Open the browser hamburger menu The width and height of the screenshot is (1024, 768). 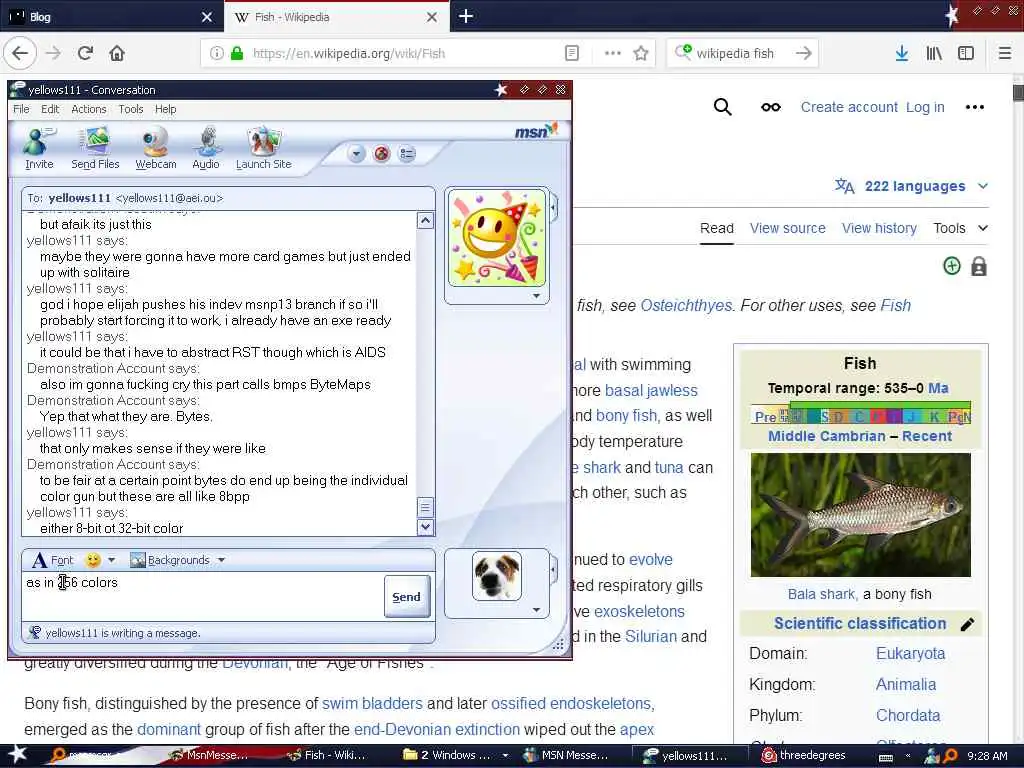click(1005, 53)
